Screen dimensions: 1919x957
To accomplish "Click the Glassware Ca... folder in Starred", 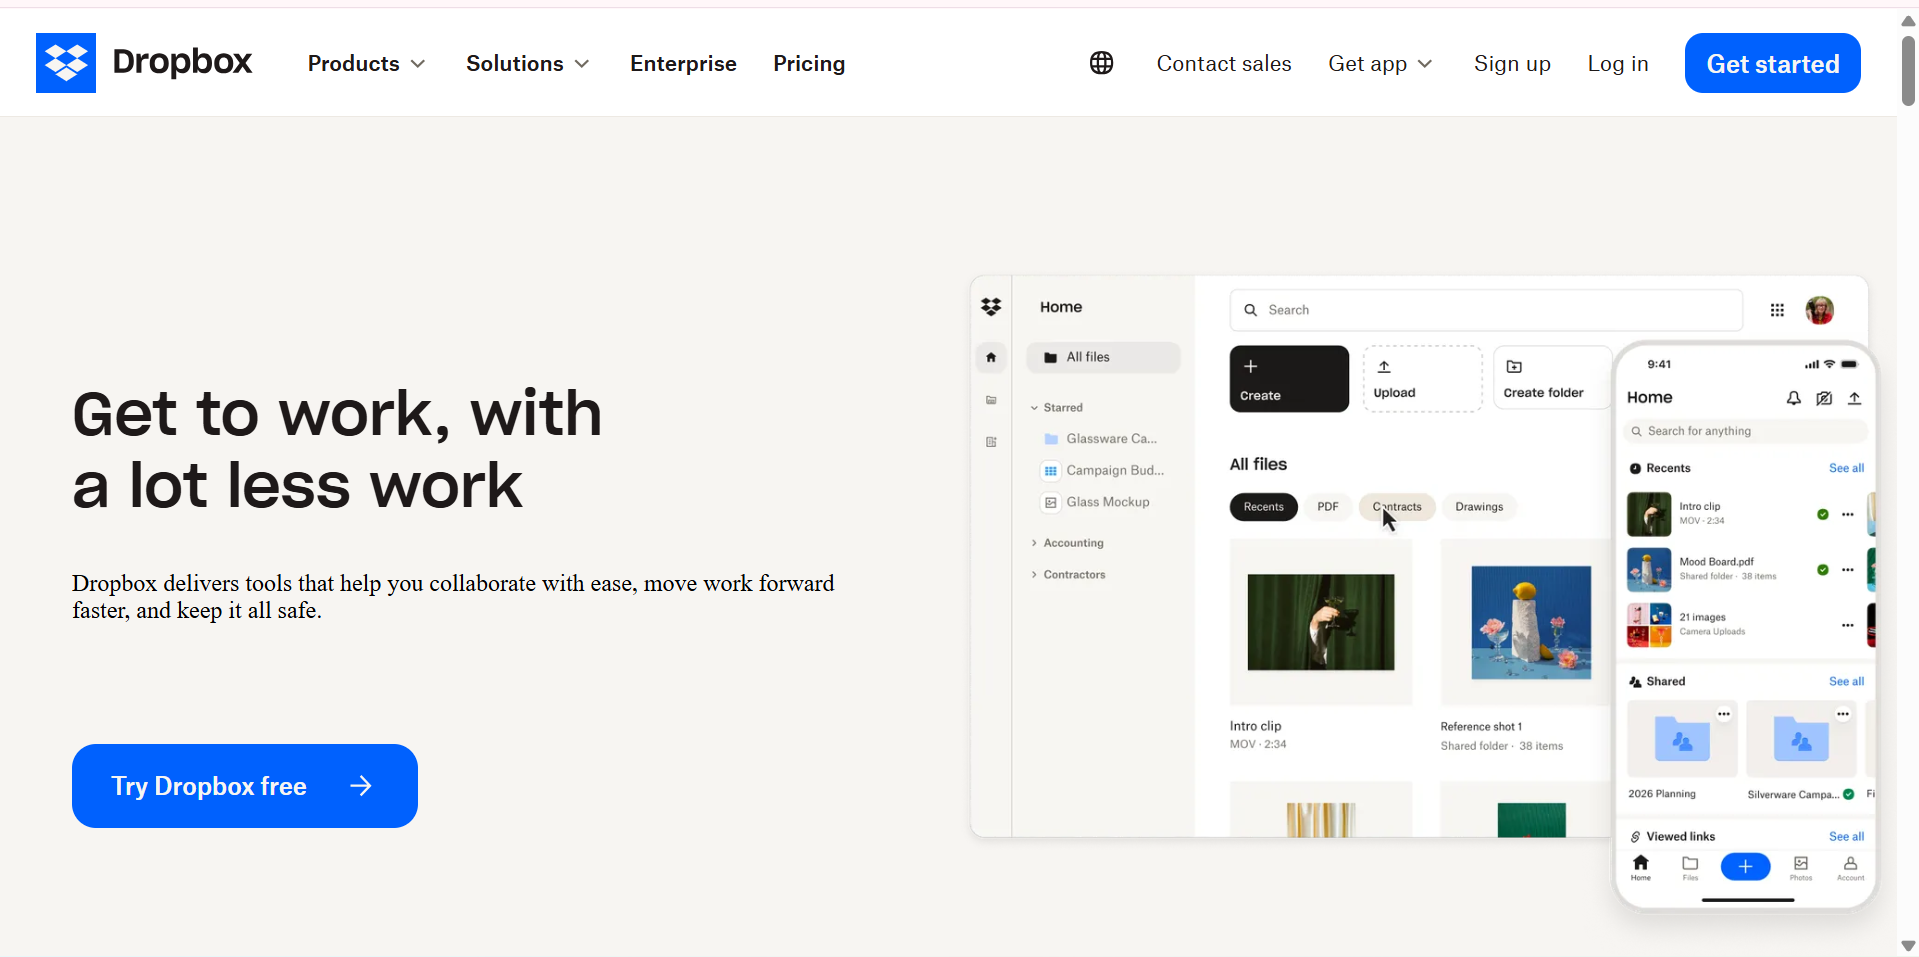I will tap(1100, 439).
